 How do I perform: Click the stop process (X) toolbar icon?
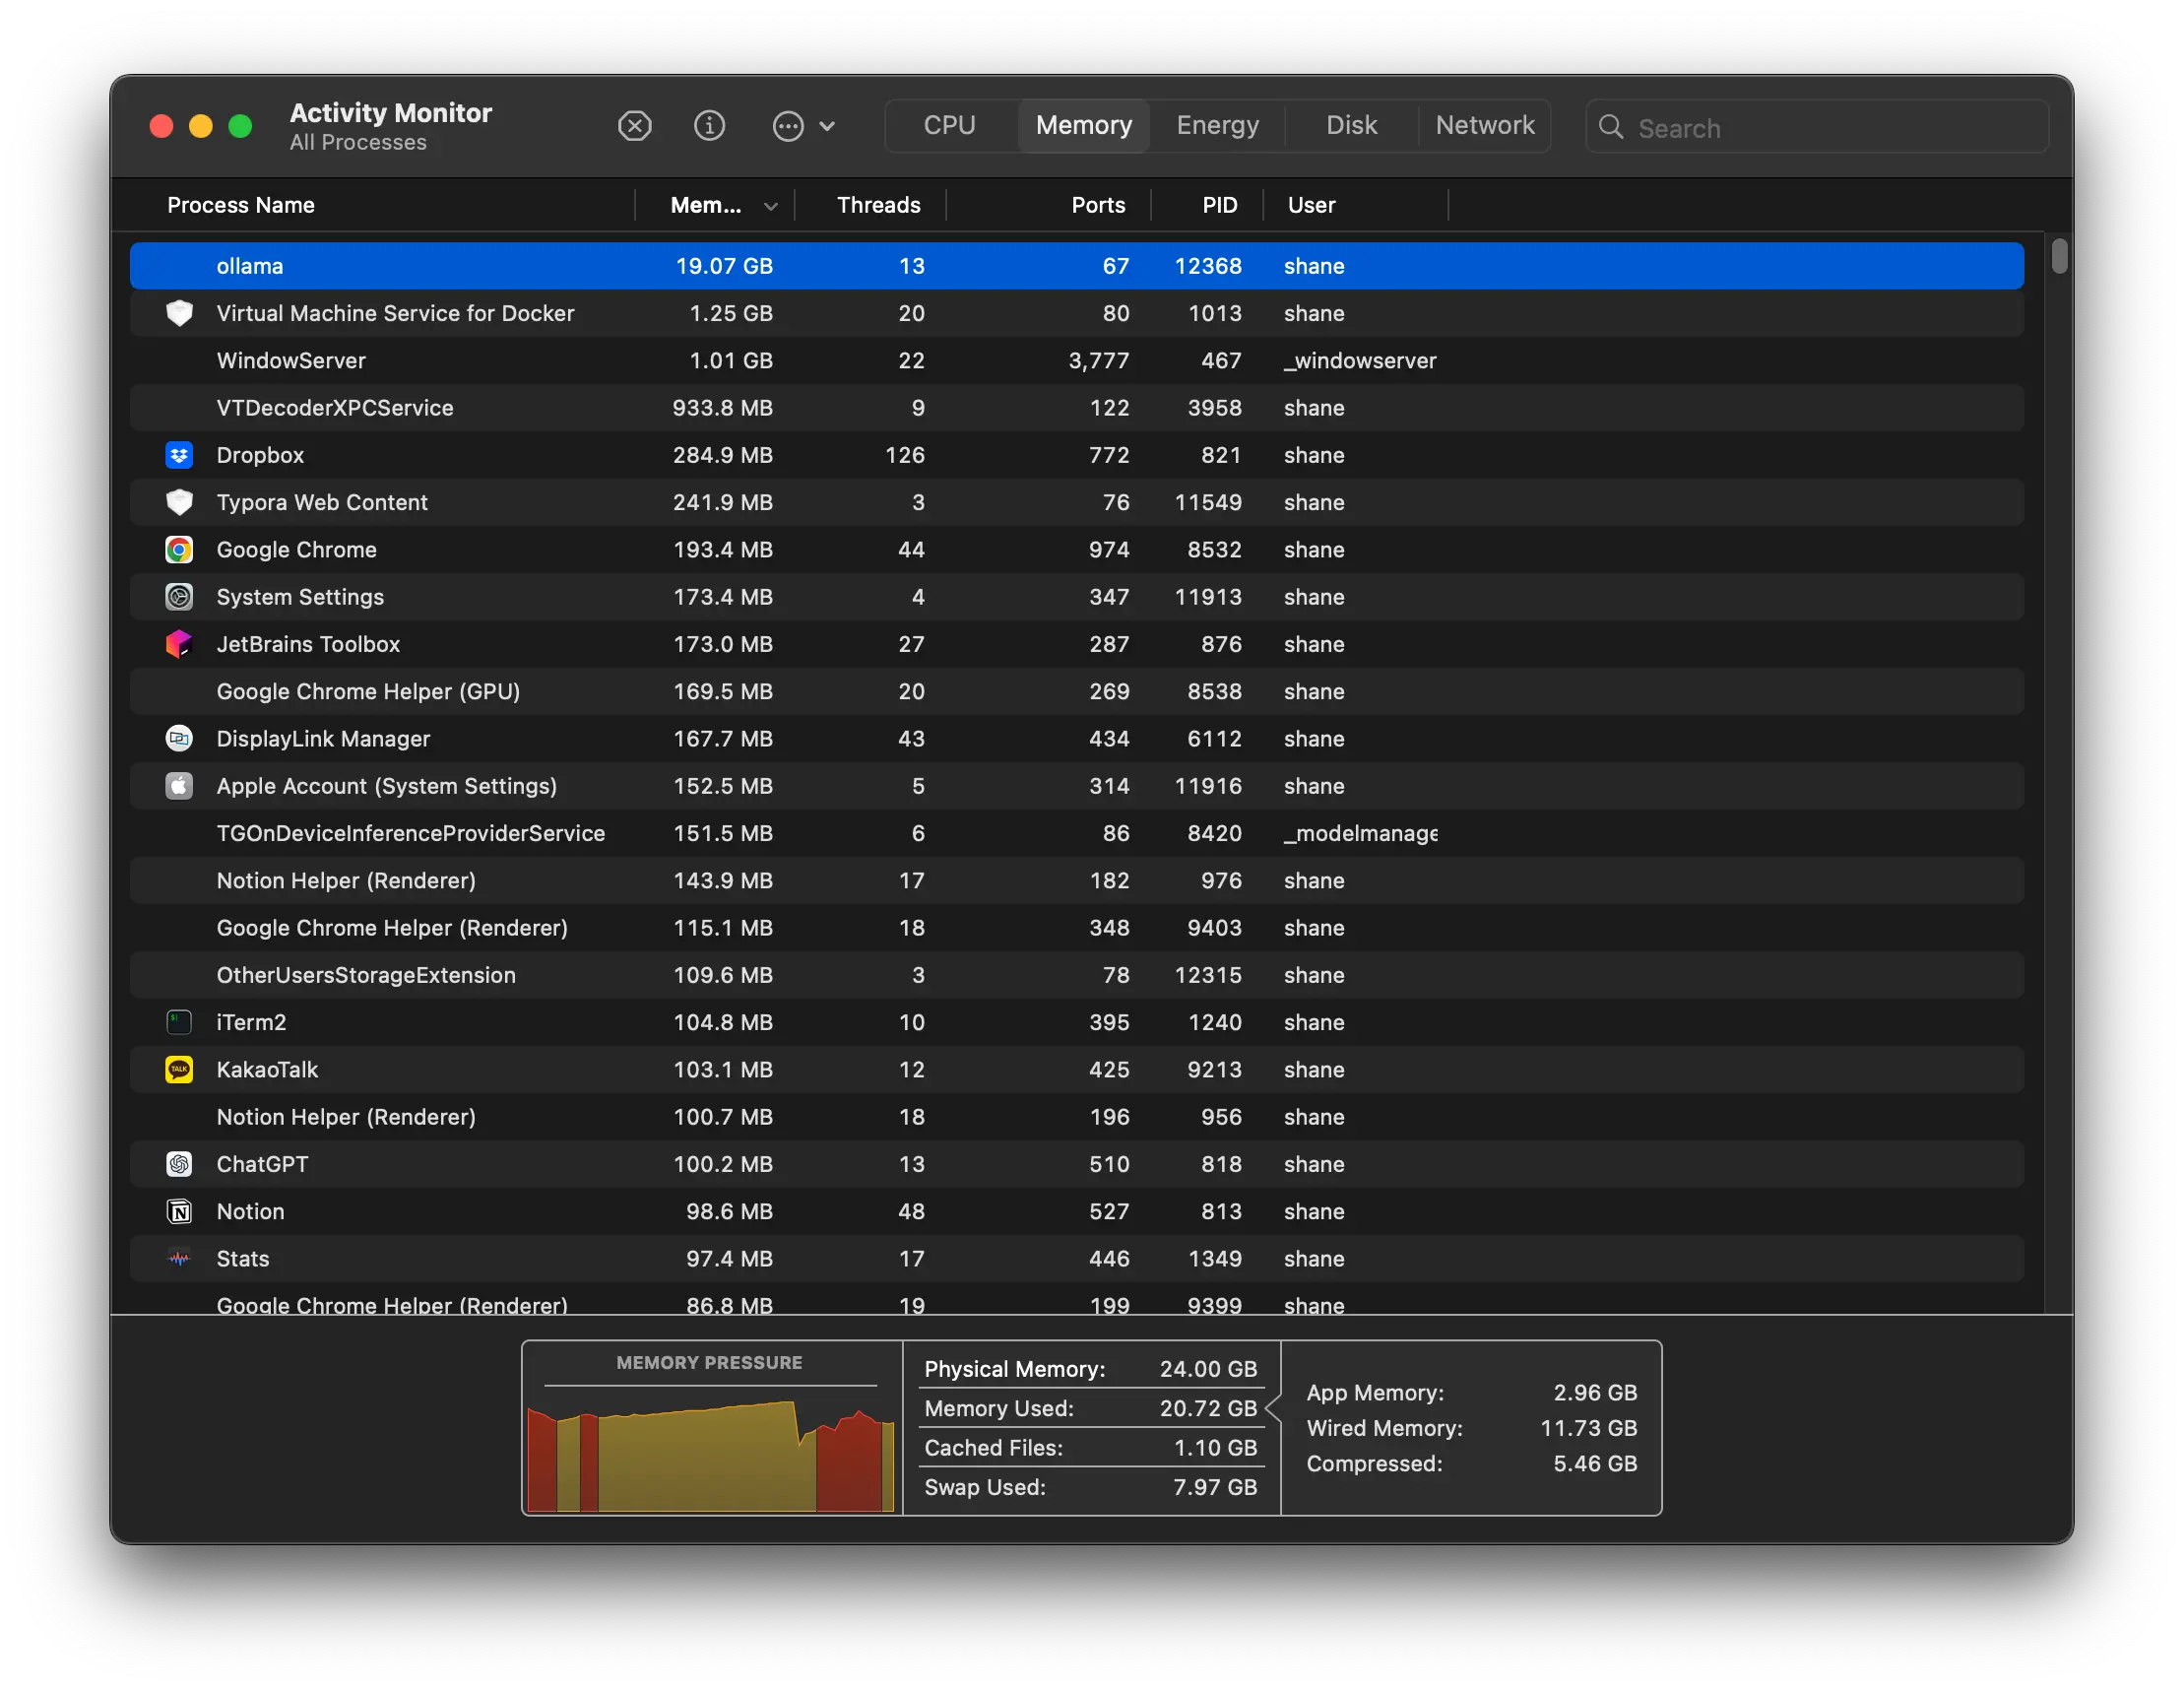coord(634,126)
